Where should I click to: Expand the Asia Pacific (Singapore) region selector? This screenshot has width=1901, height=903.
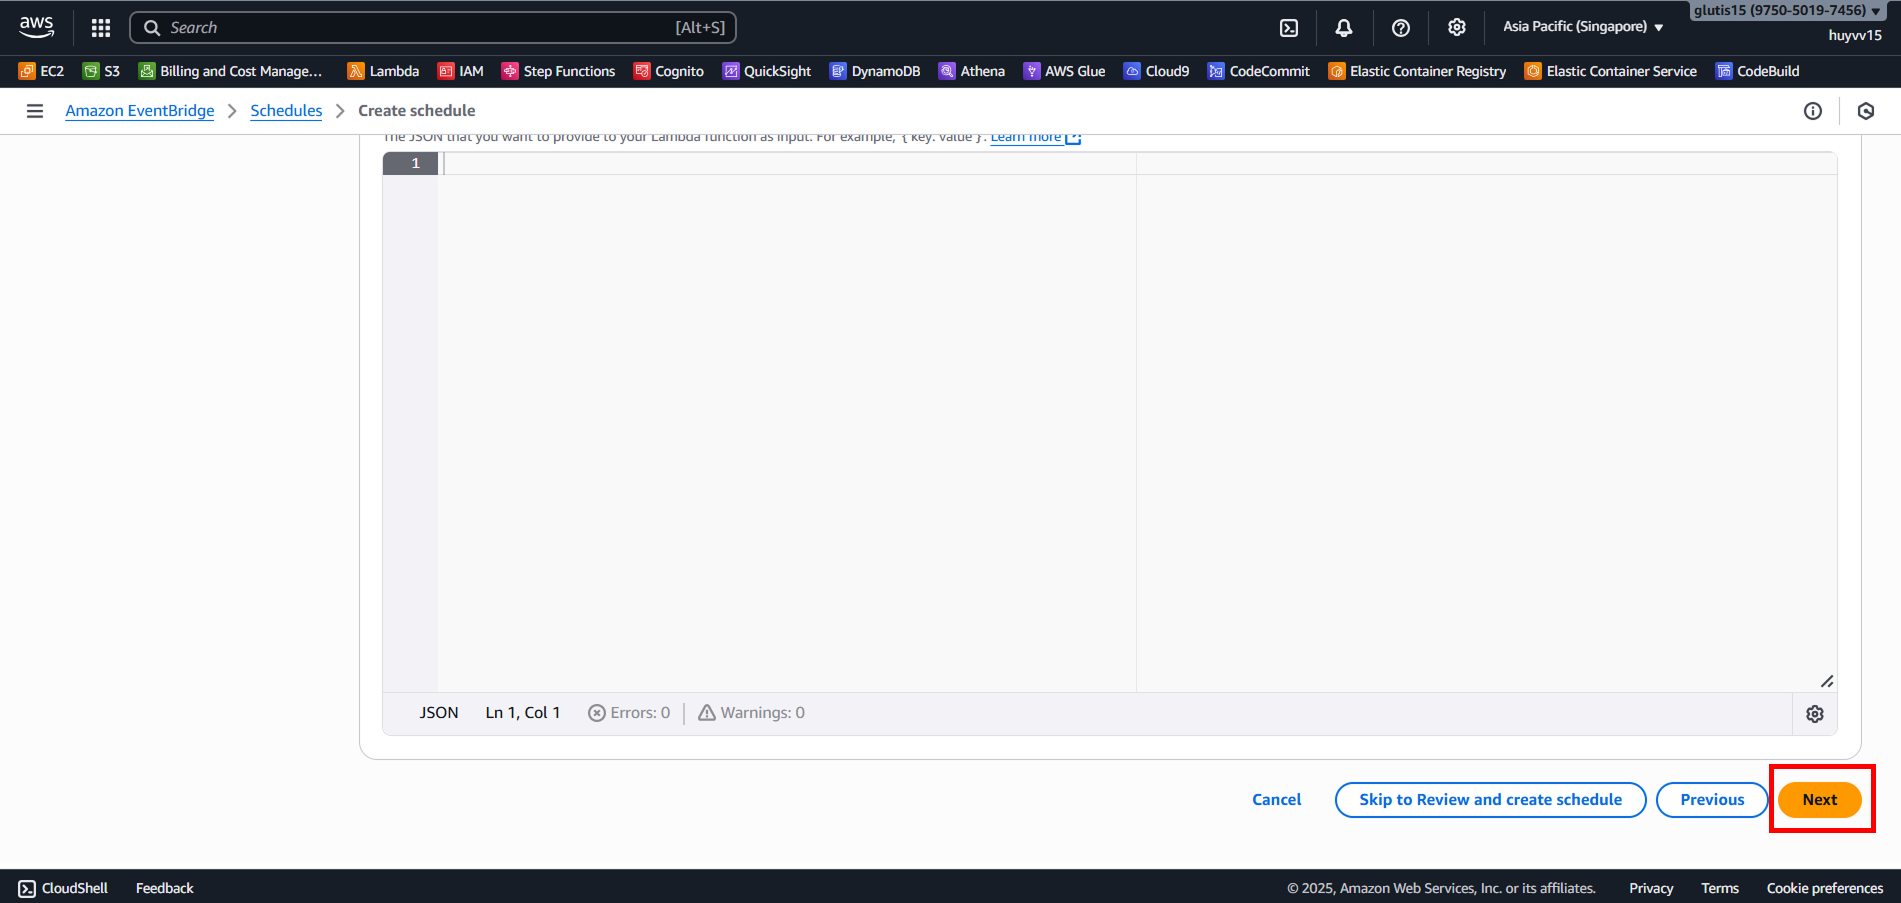1582,27
